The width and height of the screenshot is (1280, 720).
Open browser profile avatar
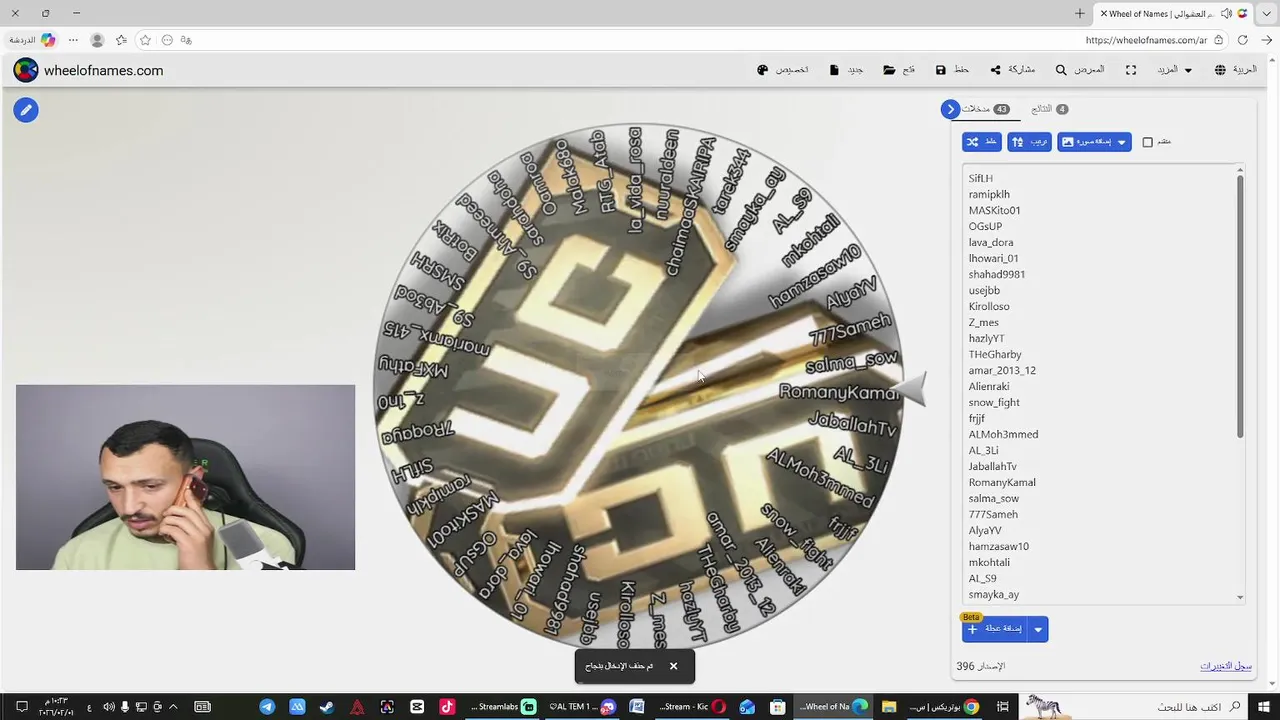coord(97,40)
